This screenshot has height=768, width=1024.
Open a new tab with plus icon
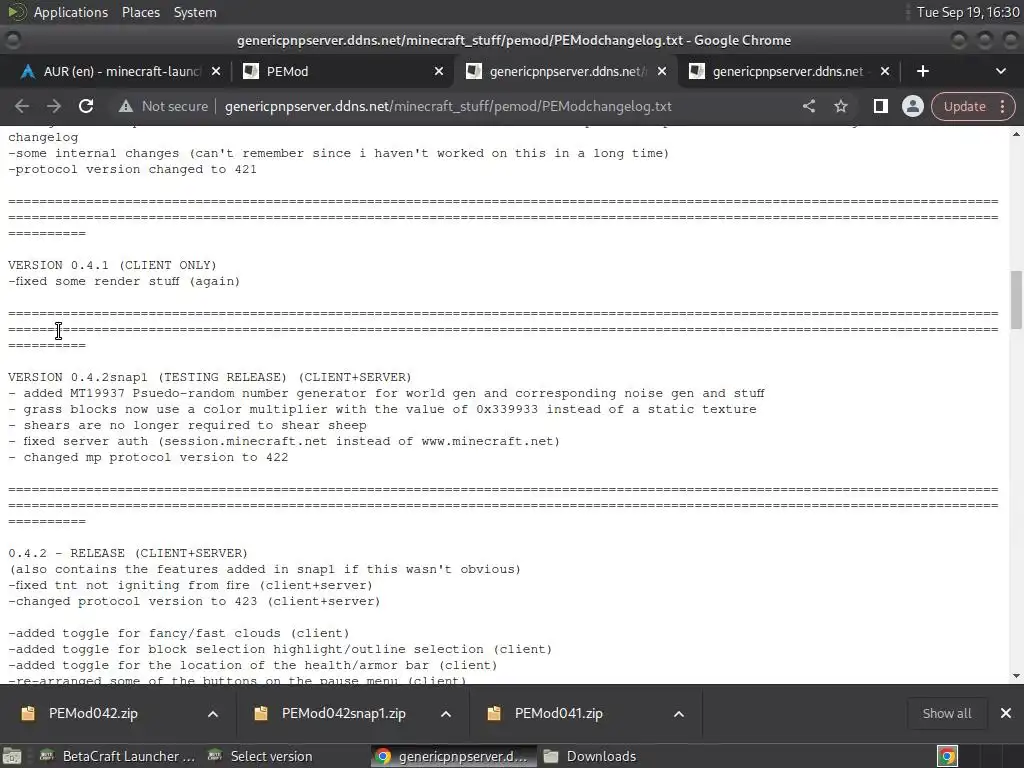pos(922,71)
